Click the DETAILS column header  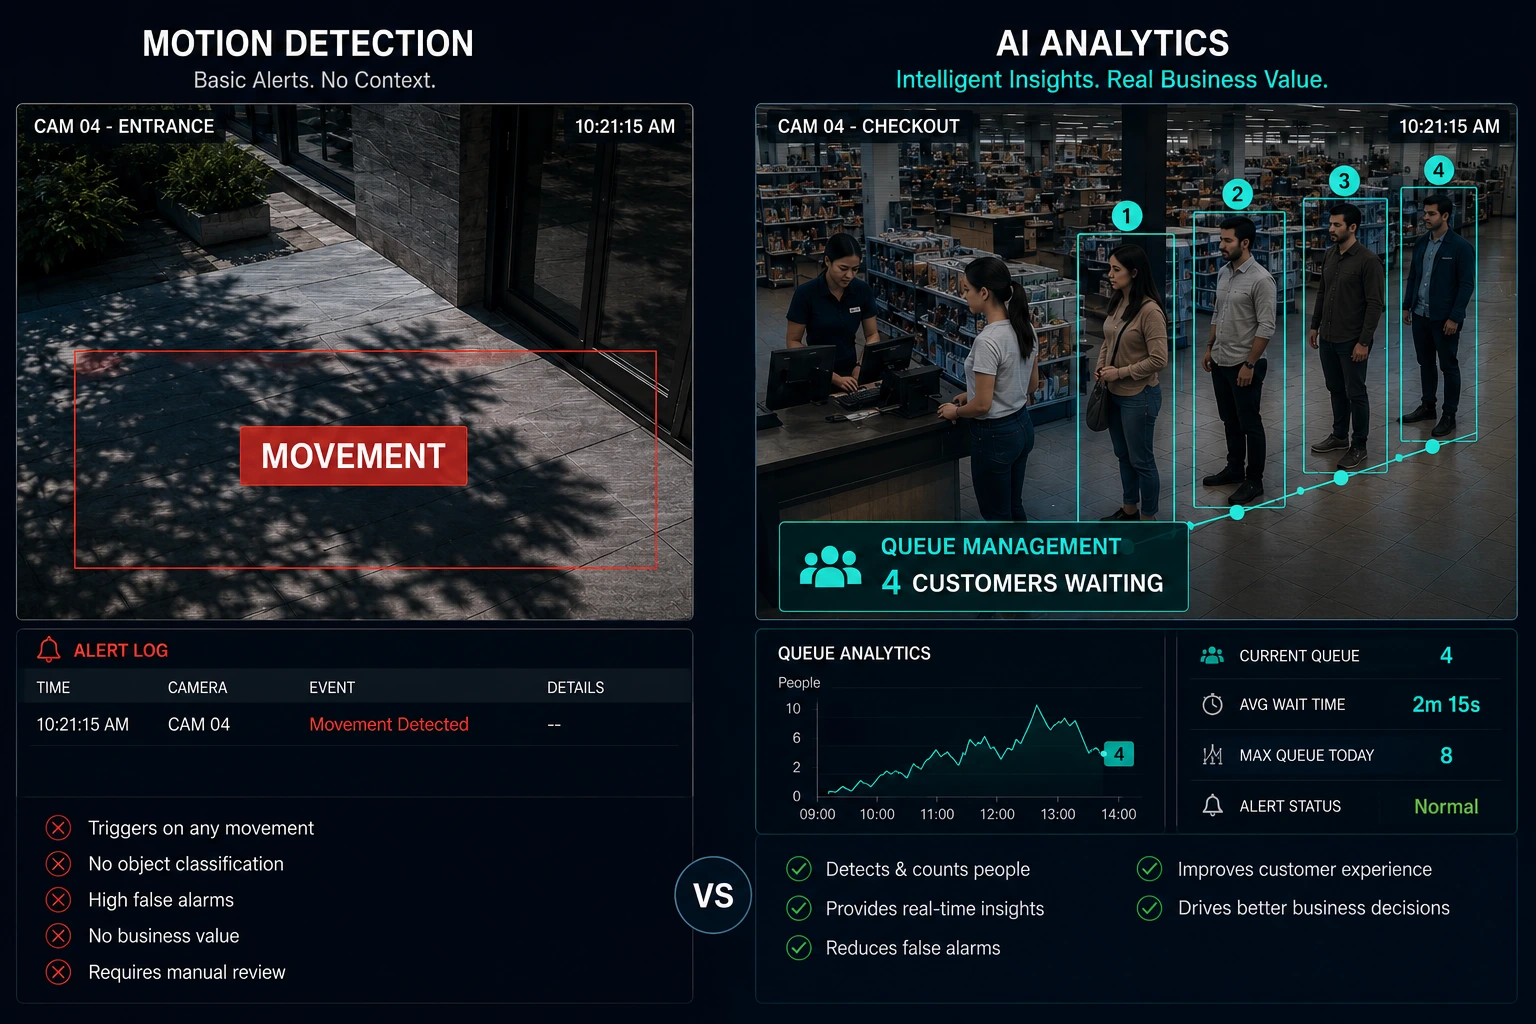click(x=576, y=688)
